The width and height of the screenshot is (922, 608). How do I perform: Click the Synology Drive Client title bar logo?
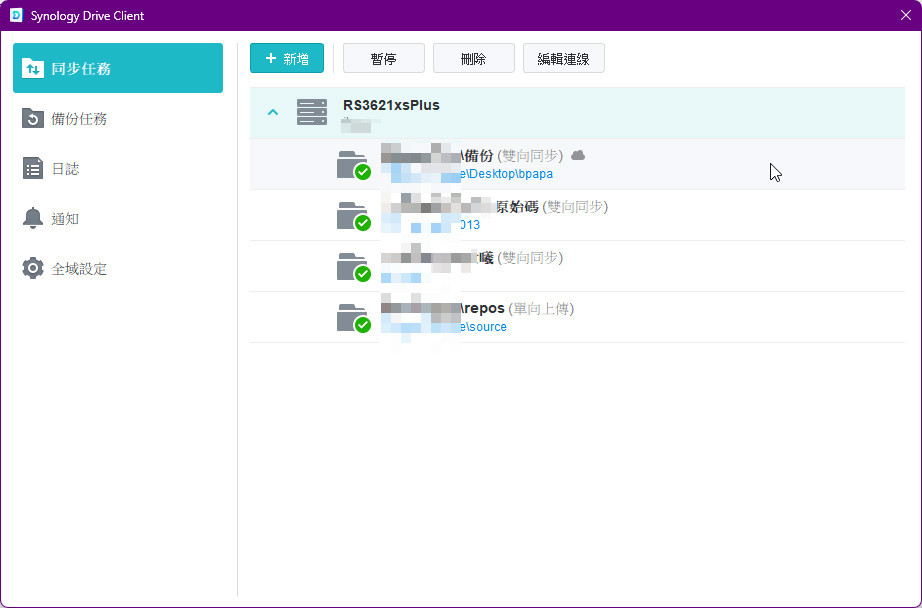(16, 15)
